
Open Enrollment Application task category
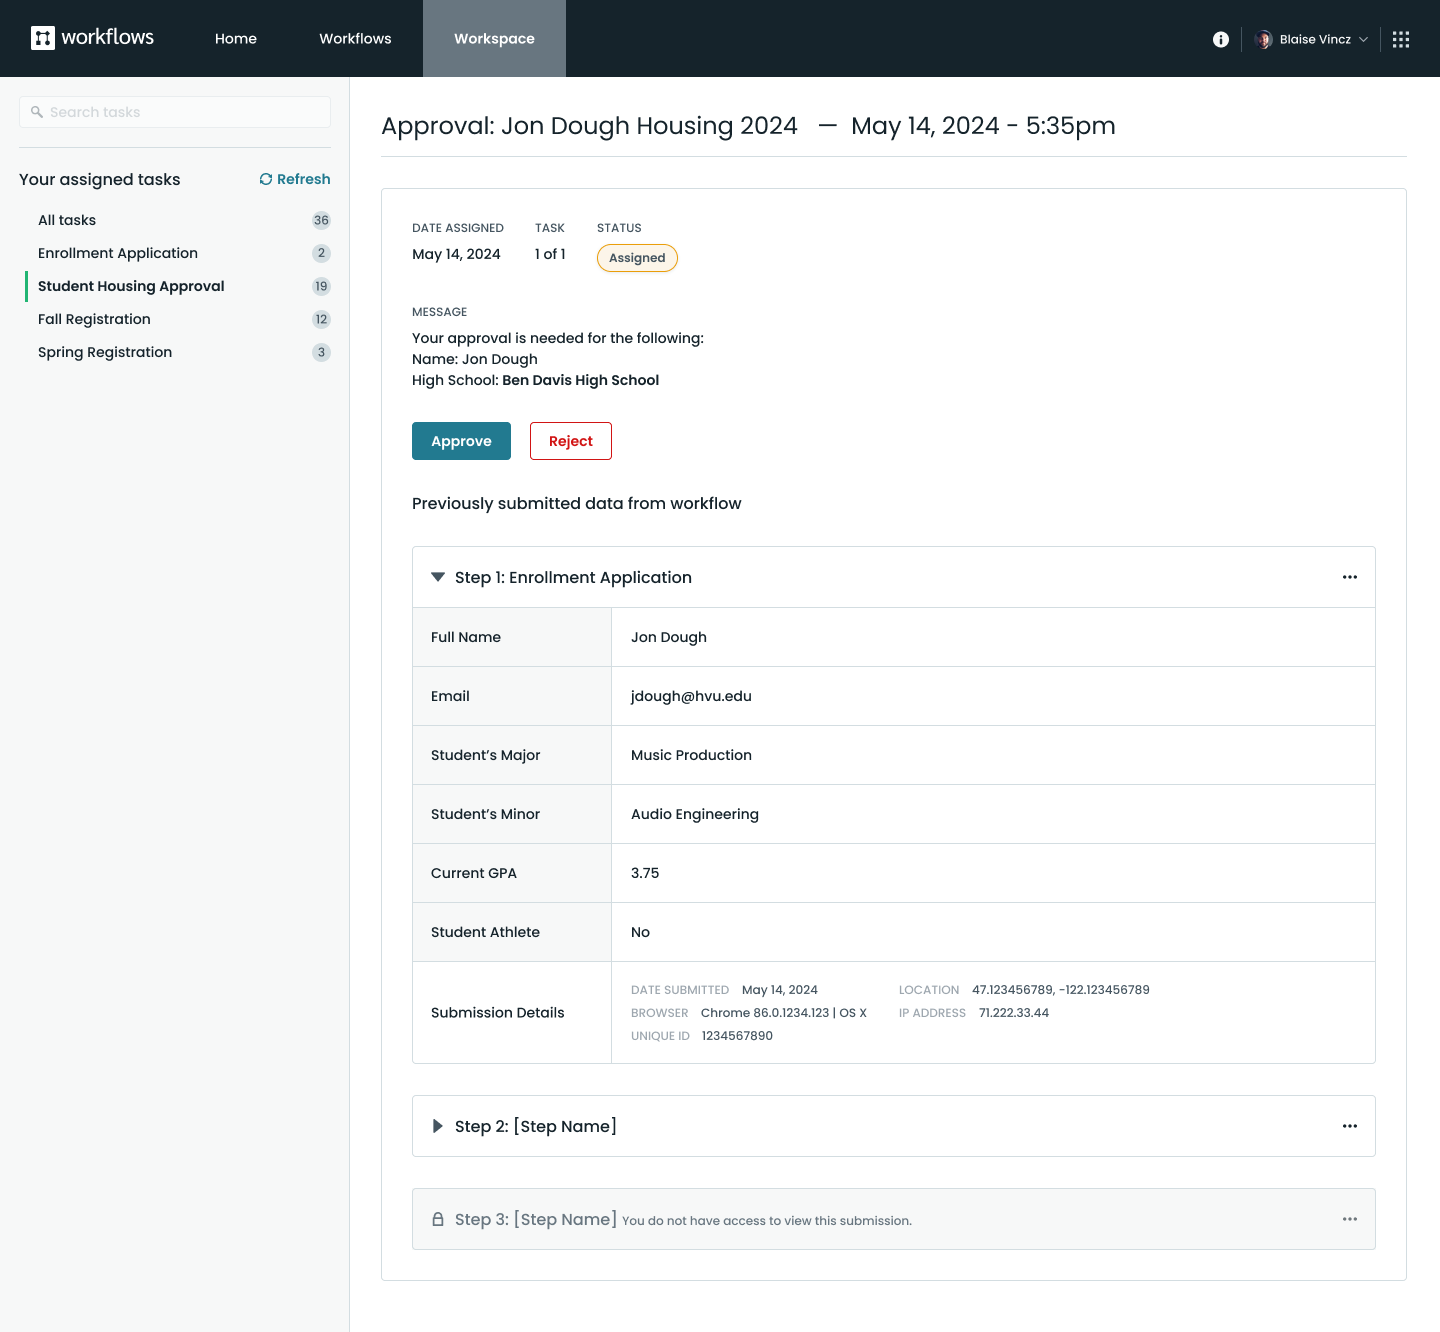point(118,253)
